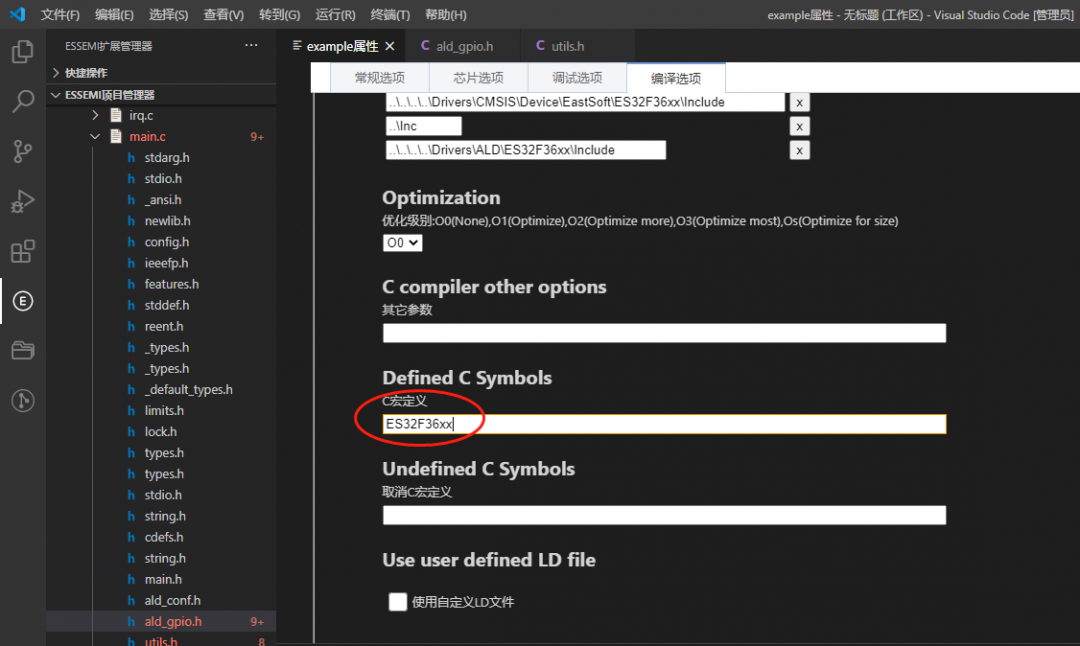Open the Source Control view icon
The image size is (1080, 646).
pos(22,151)
